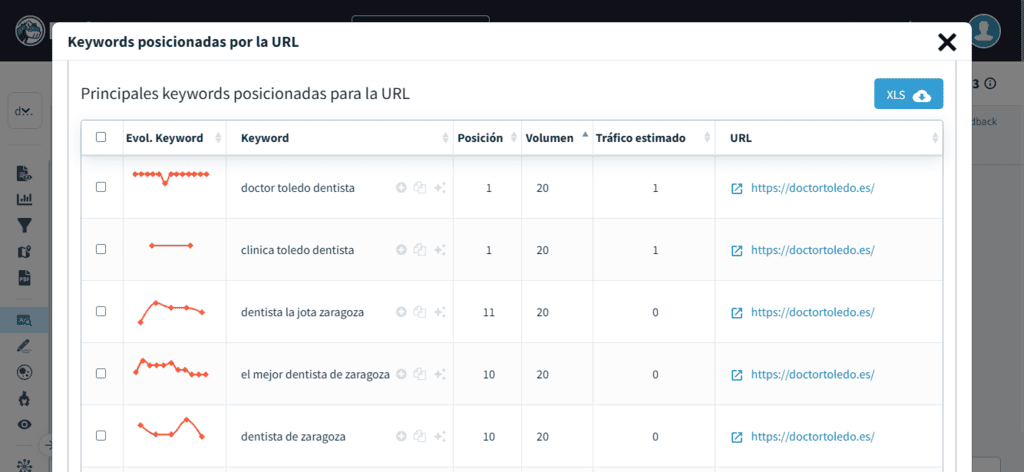Copy the 'dentista de zaragoza' keyword
The image size is (1024, 472).
pos(420,437)
